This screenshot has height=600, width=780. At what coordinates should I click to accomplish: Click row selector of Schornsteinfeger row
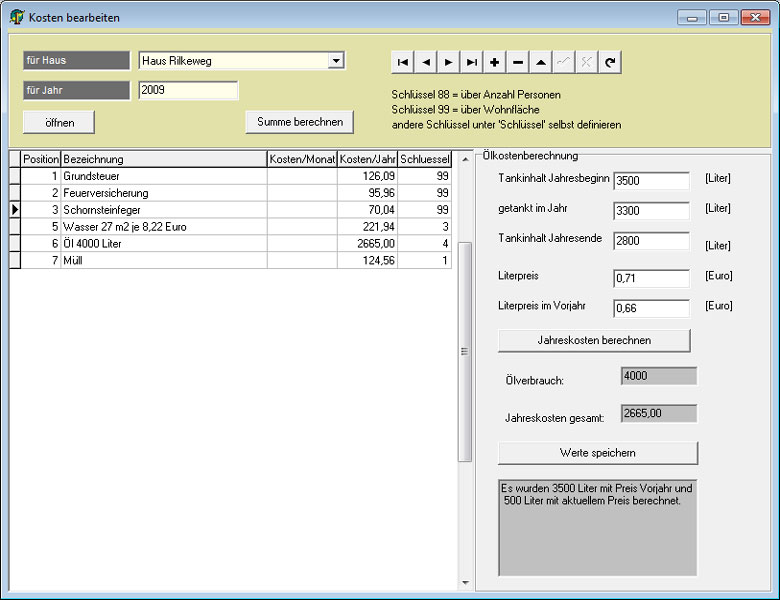coord(15,210)
